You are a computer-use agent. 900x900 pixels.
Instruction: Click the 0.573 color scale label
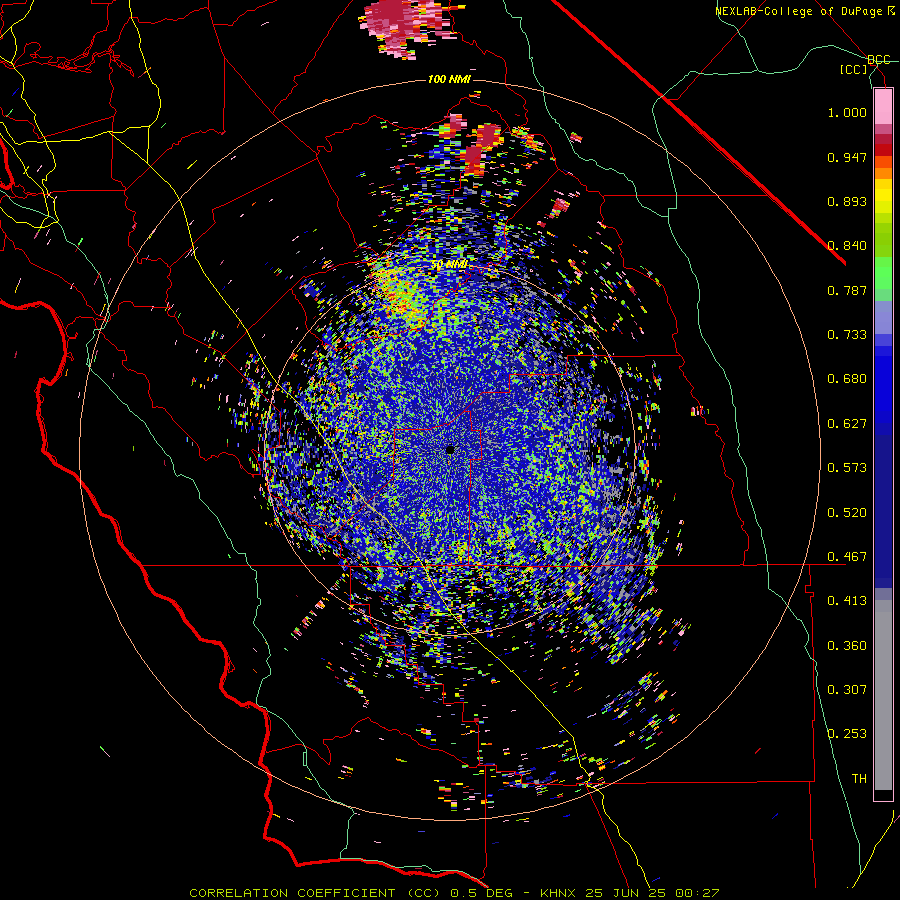[x=847, y=468]
